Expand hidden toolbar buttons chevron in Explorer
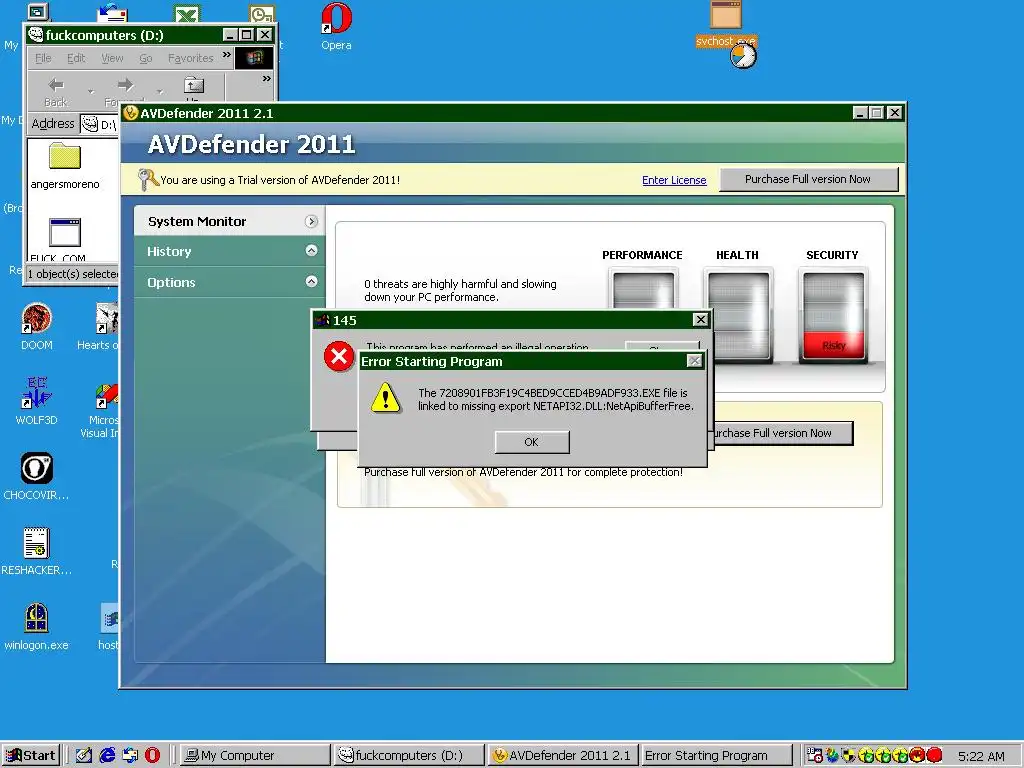Image resolution: width=1024 pixels, height=768 pixels. pos(266,79)
